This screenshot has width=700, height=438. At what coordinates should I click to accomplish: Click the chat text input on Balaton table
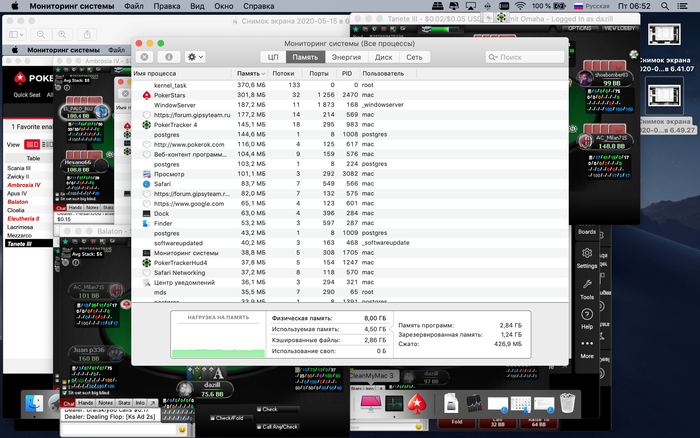click(x=119, y=430)
